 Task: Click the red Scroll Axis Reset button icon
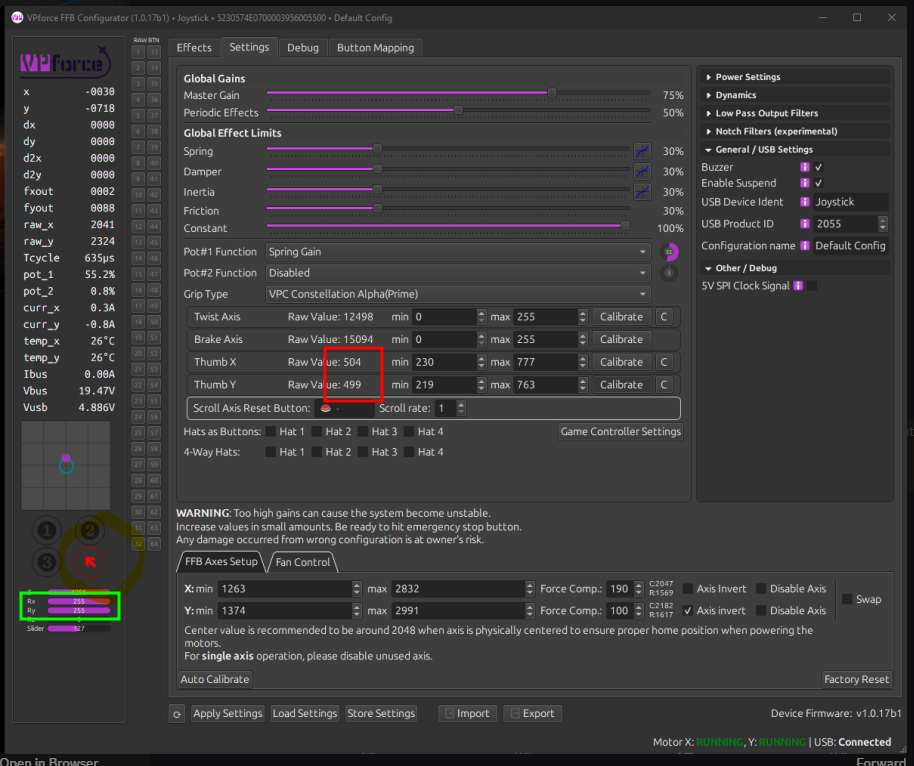click(326, 408)
